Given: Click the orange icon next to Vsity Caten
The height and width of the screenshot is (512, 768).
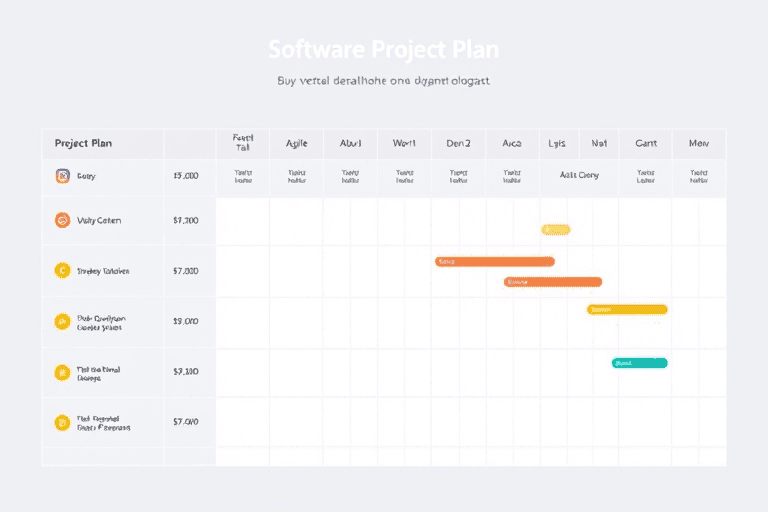Looking at the screenshot, I should [x=62, y=221].
